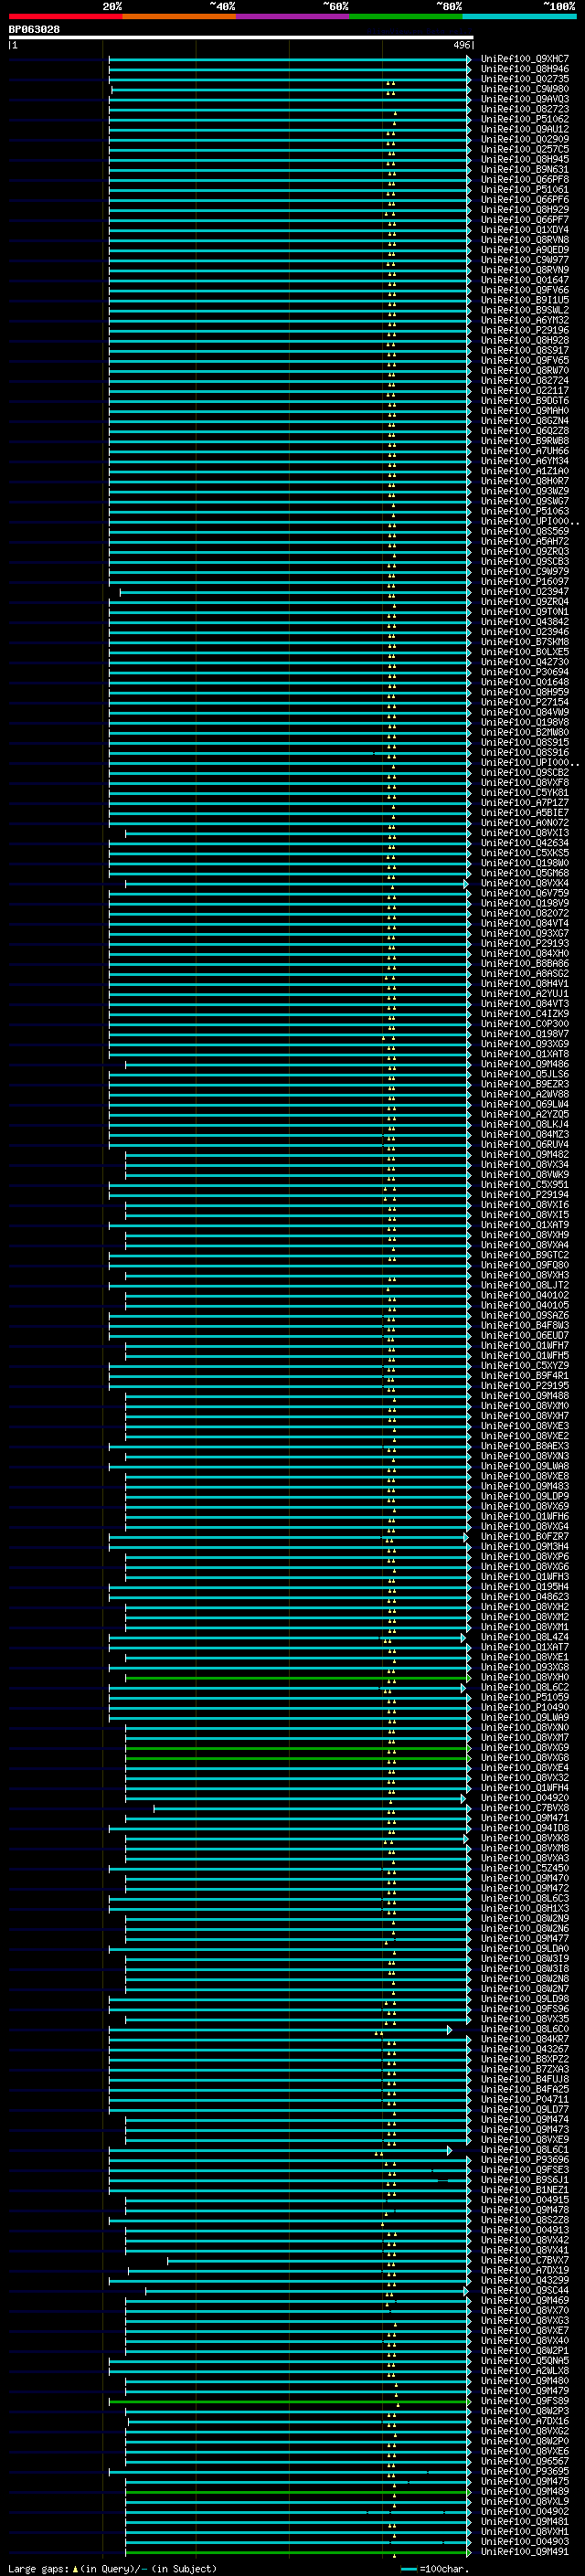Viewport: 585px width, 2576px height.
Task: Select label UniRef100_Q8H945
Action: 525,159
